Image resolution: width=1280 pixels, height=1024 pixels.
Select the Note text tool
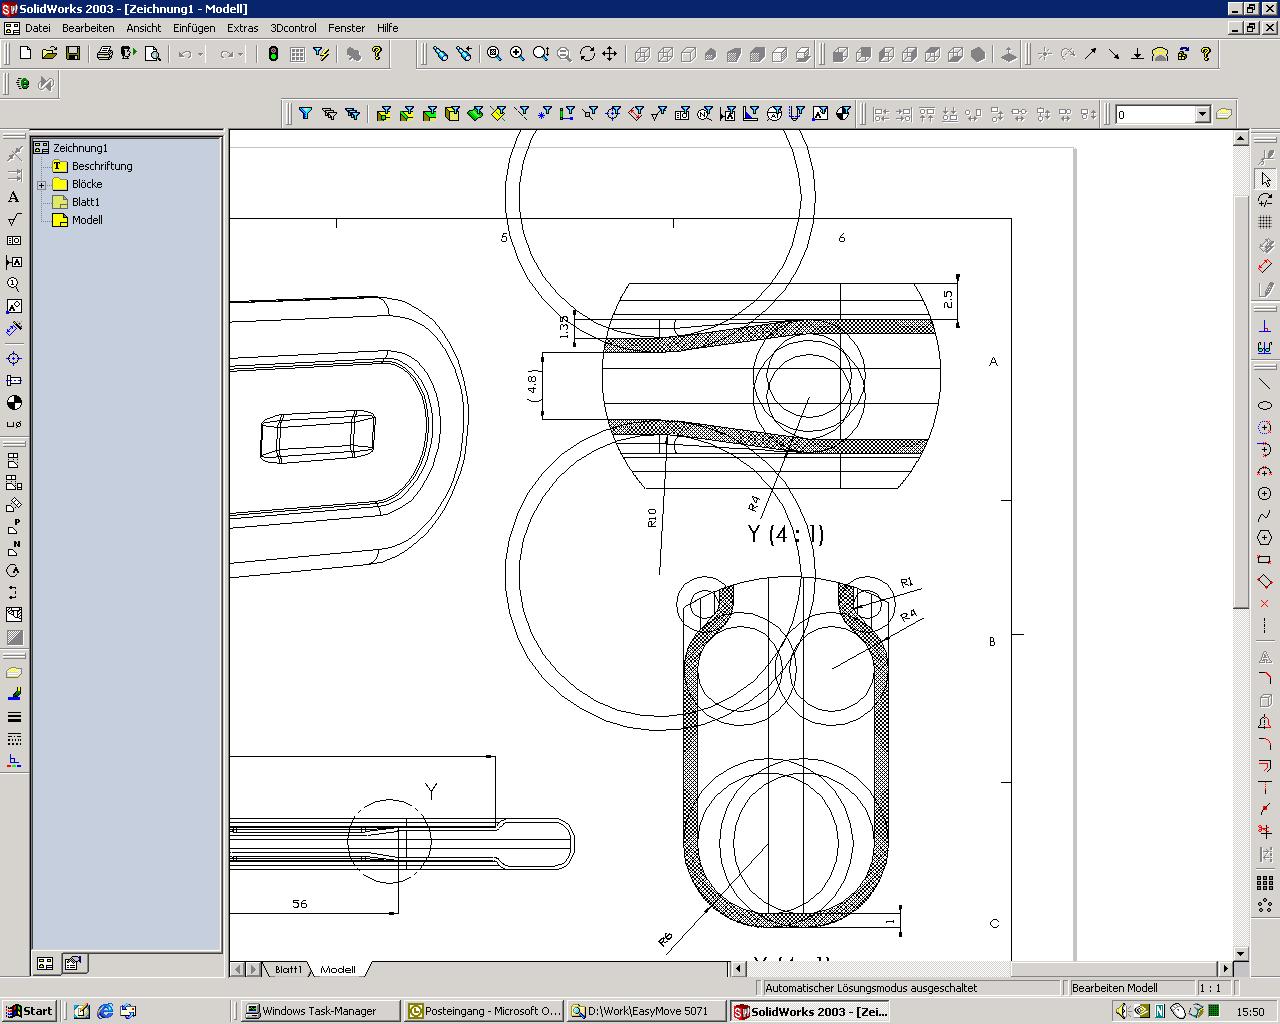pos(14,197)
